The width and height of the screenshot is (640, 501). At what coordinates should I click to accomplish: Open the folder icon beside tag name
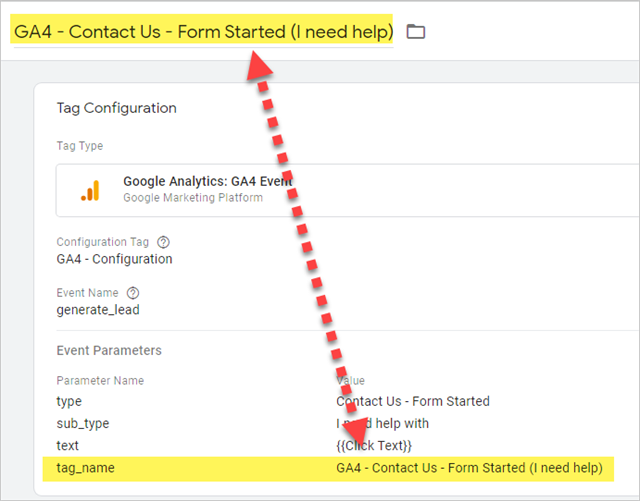[416, 31]
